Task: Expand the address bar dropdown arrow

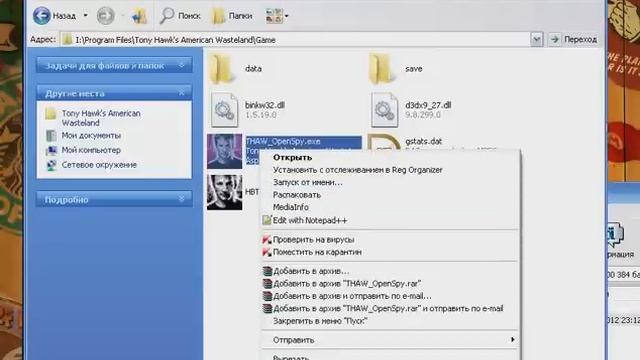Action: click(x=536, y=40)
